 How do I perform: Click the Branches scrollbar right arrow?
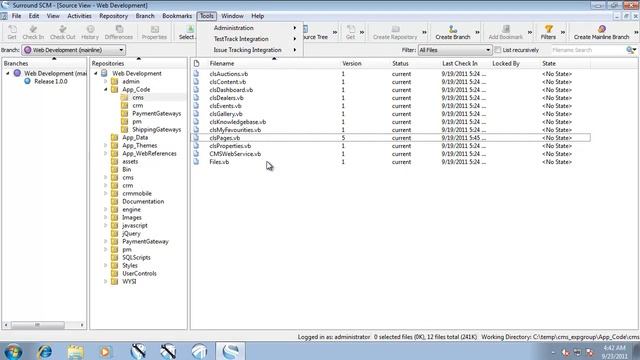[82, 325]
